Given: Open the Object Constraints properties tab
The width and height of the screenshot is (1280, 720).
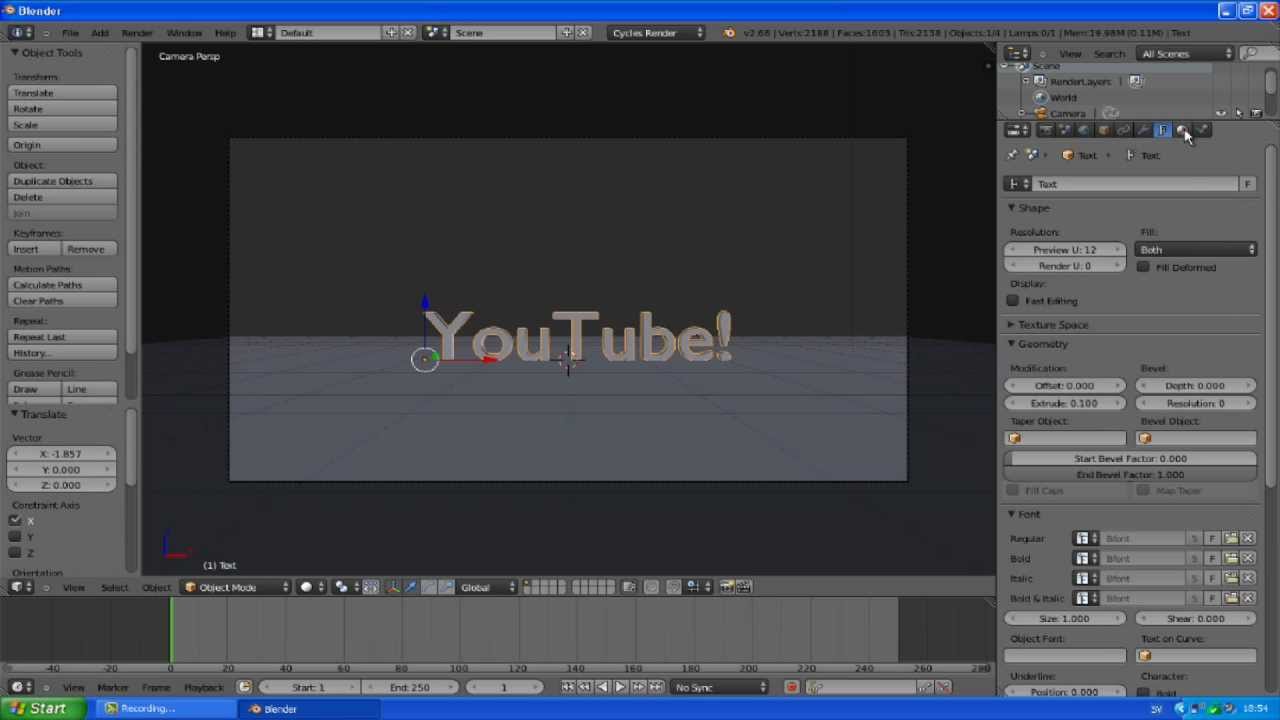Looking at the screenshot, I should [1123, 130].
